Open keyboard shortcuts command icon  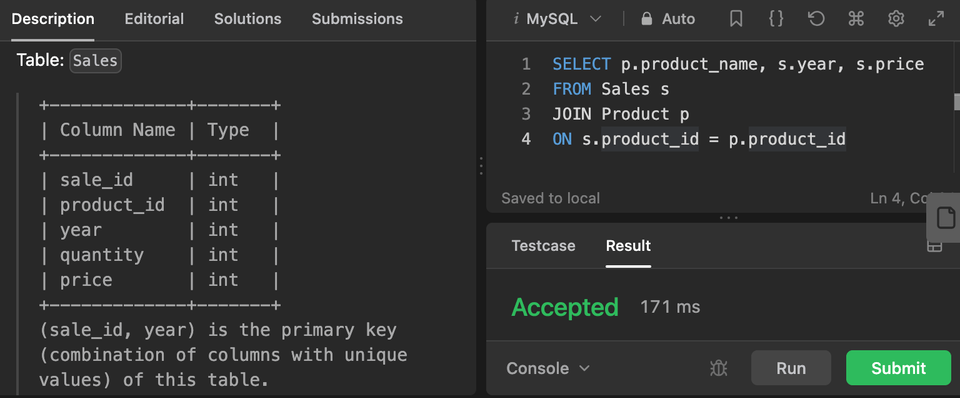tap(856, 19)
